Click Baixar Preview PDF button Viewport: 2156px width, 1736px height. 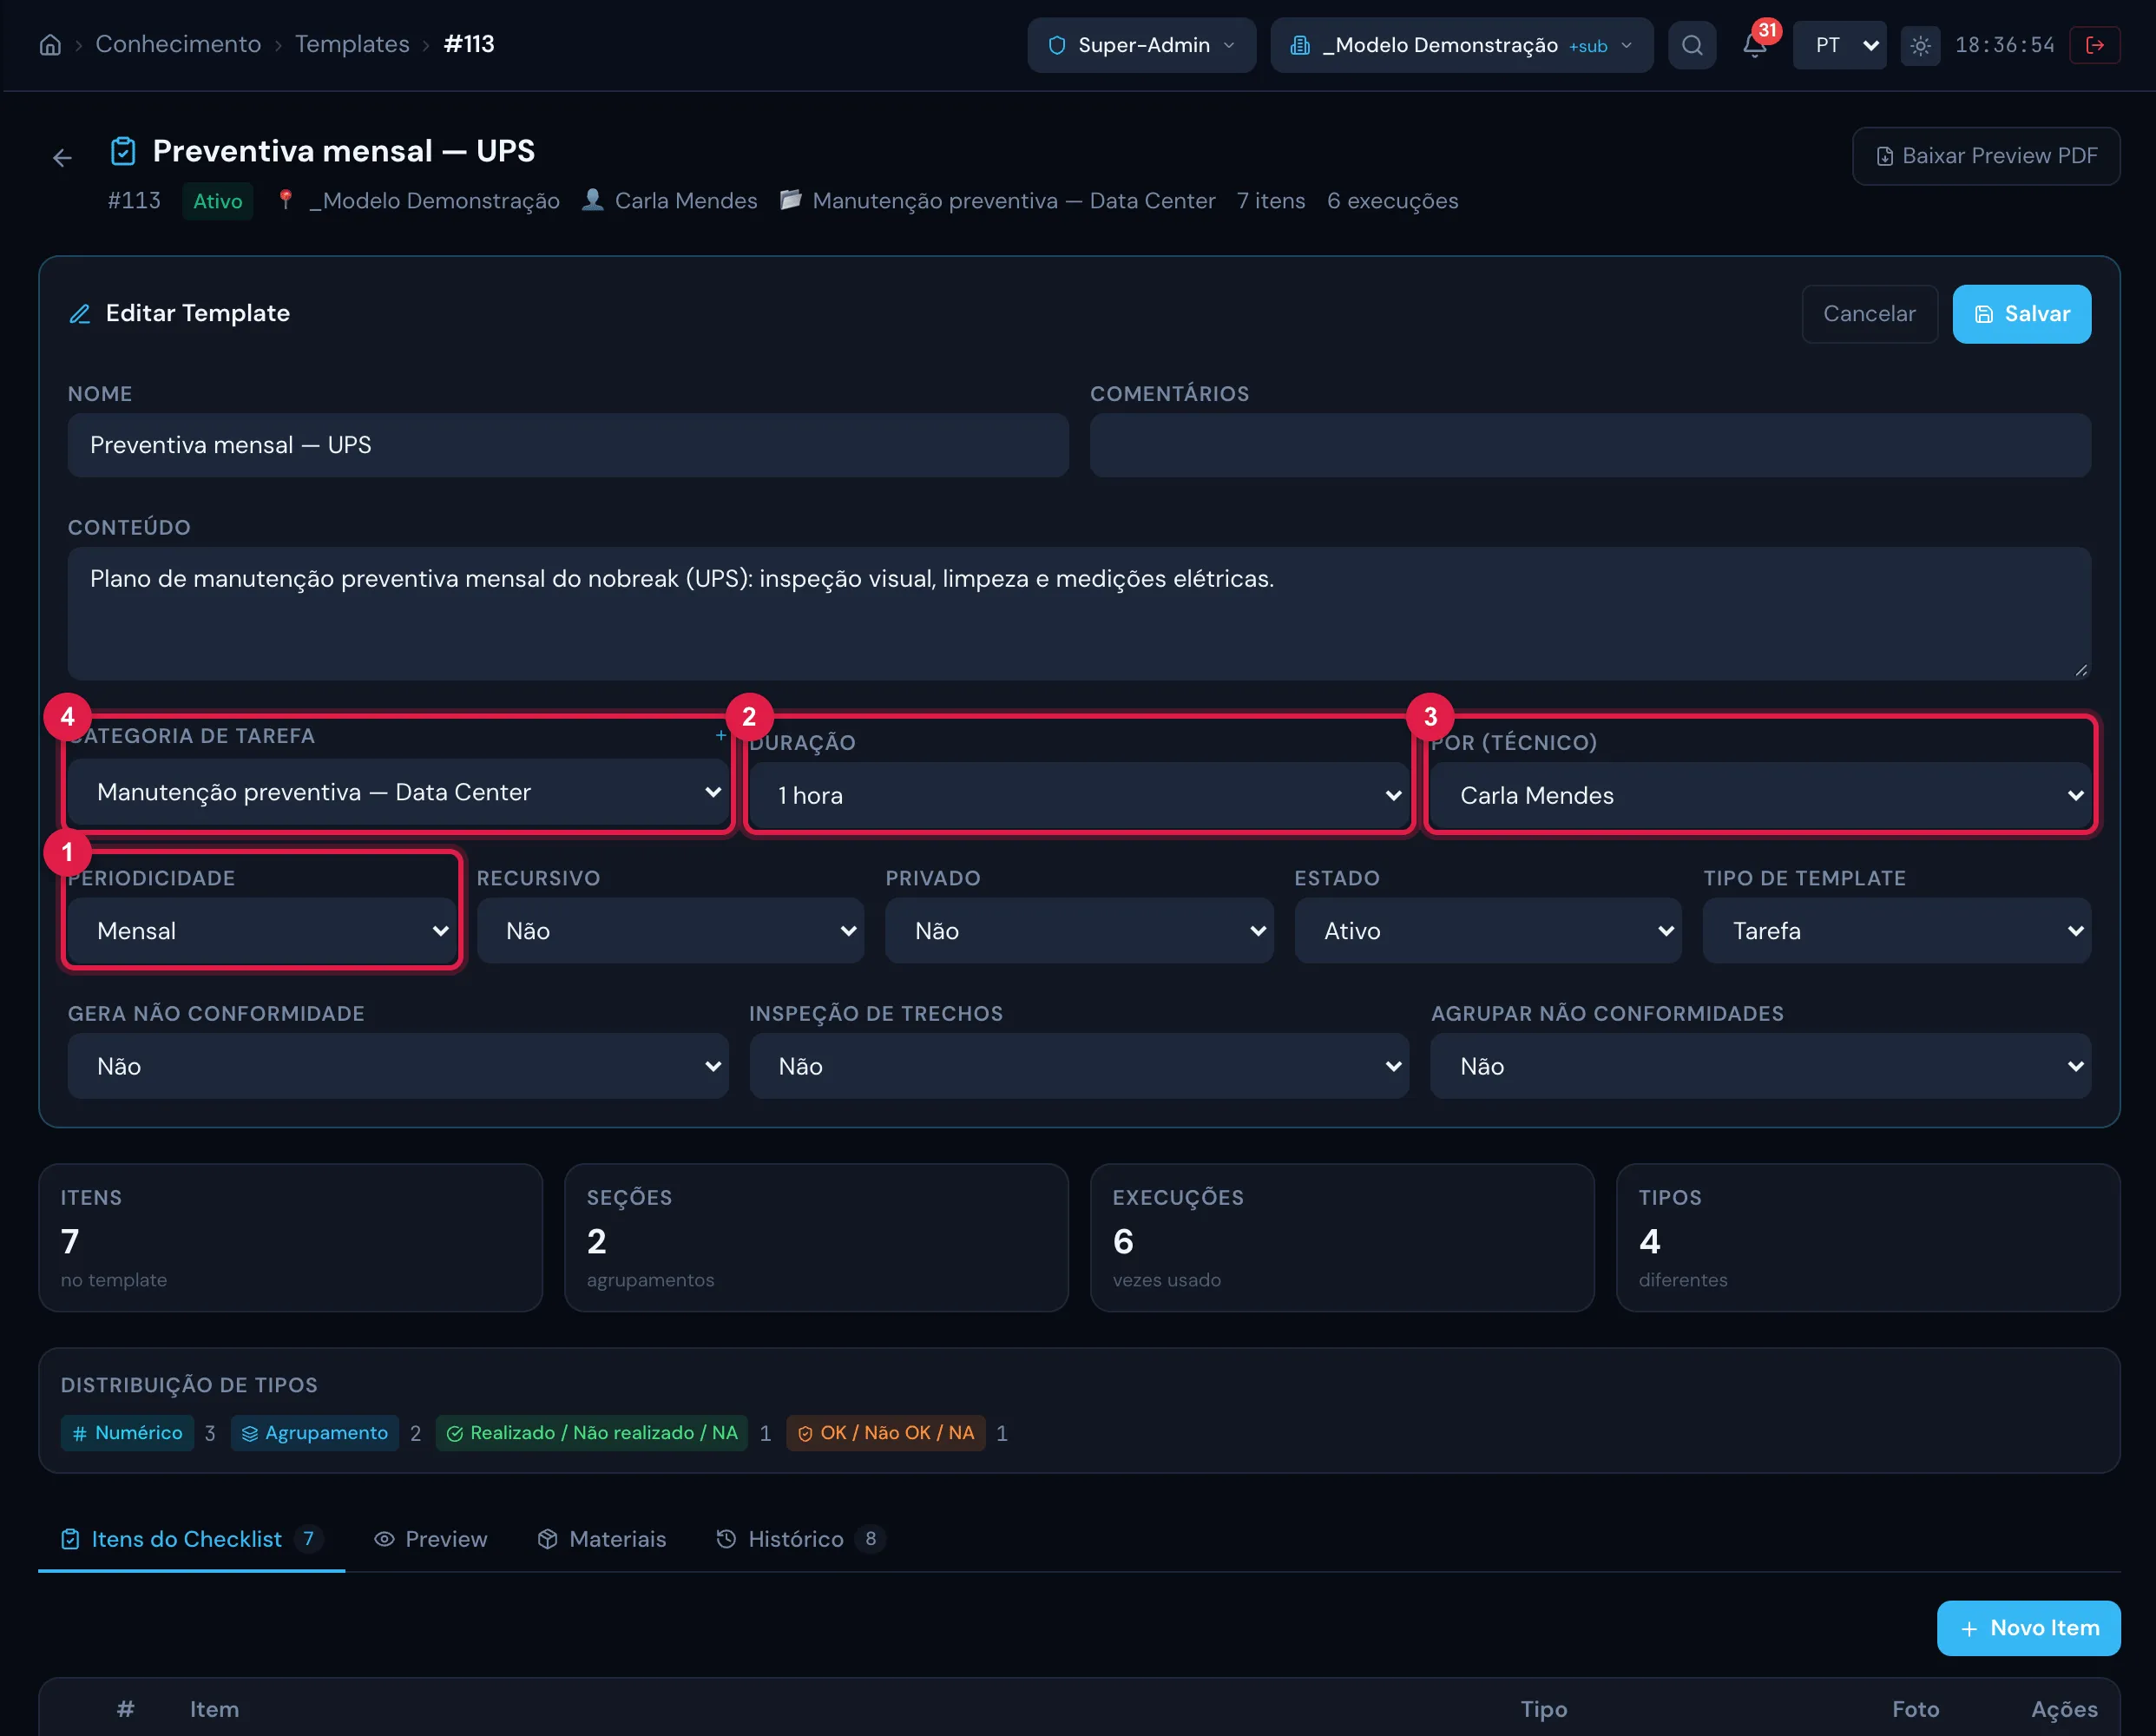(x=1986, y=156)
